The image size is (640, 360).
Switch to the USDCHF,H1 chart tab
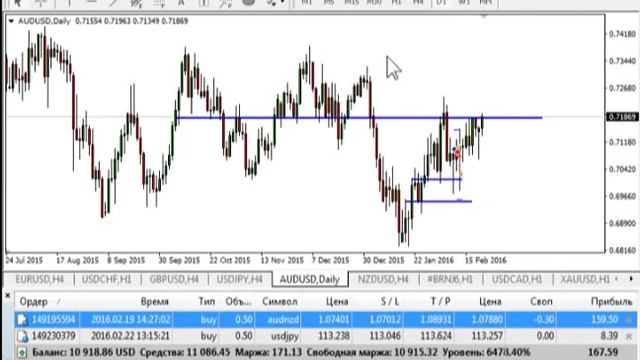click(x=107, y=280)
